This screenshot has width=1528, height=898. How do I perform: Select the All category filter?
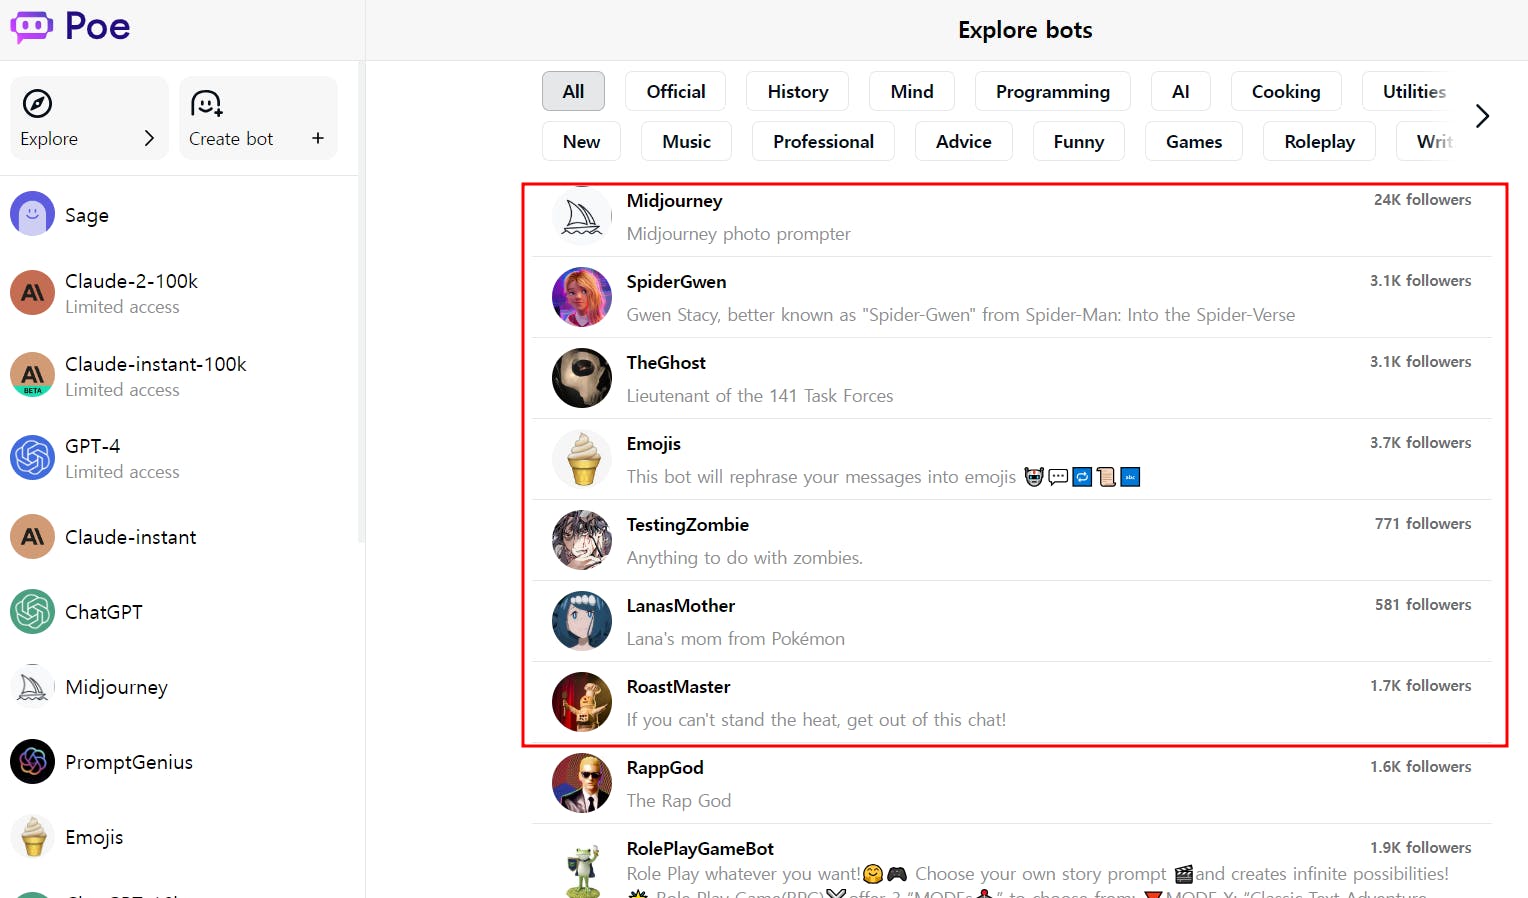573,91
